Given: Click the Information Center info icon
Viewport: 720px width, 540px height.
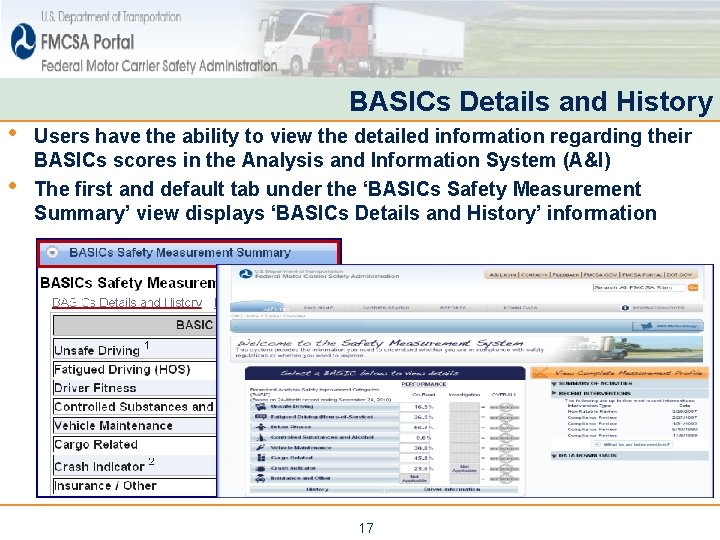Looking at the screenshot, I should (625, 308).
